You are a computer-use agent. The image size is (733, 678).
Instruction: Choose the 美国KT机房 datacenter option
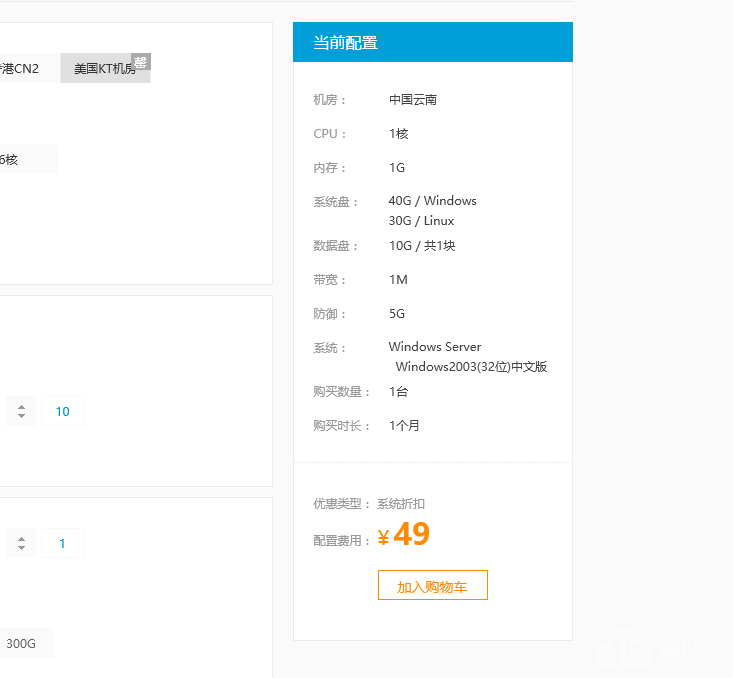click(104, 69)
